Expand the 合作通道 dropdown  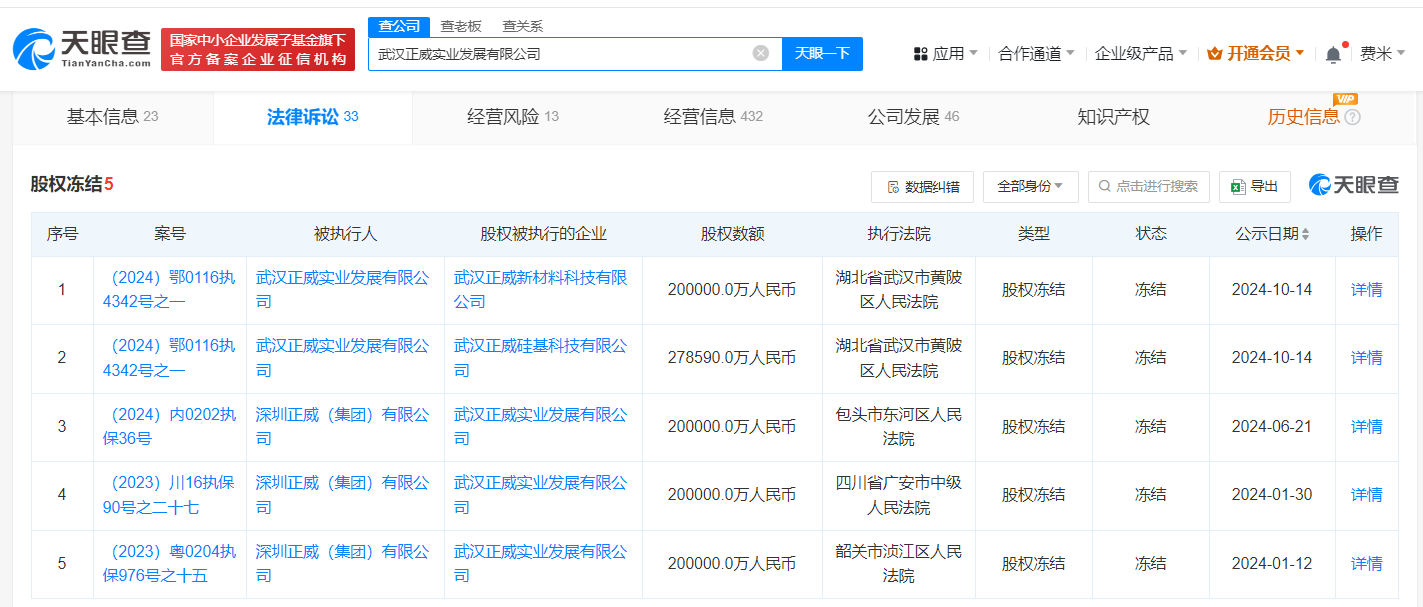1036,54
